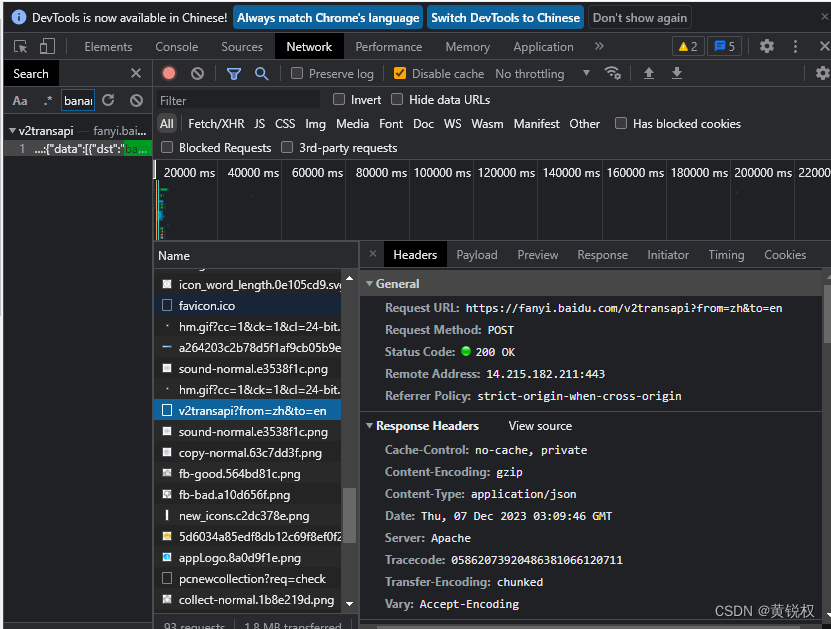The height and width of the screenshot is (629, 831).
Task: Click request list scroll up arrow
Action: click(x=349, y=278)
